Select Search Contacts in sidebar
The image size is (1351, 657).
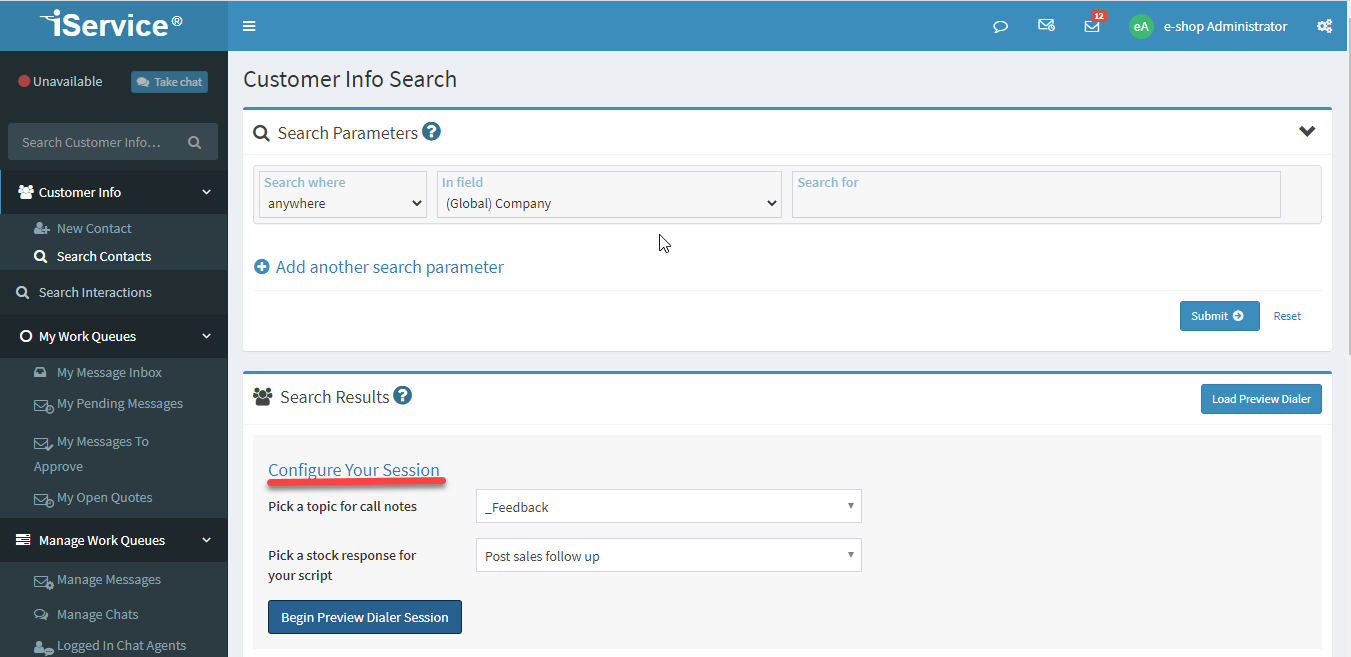click(104, 256)
